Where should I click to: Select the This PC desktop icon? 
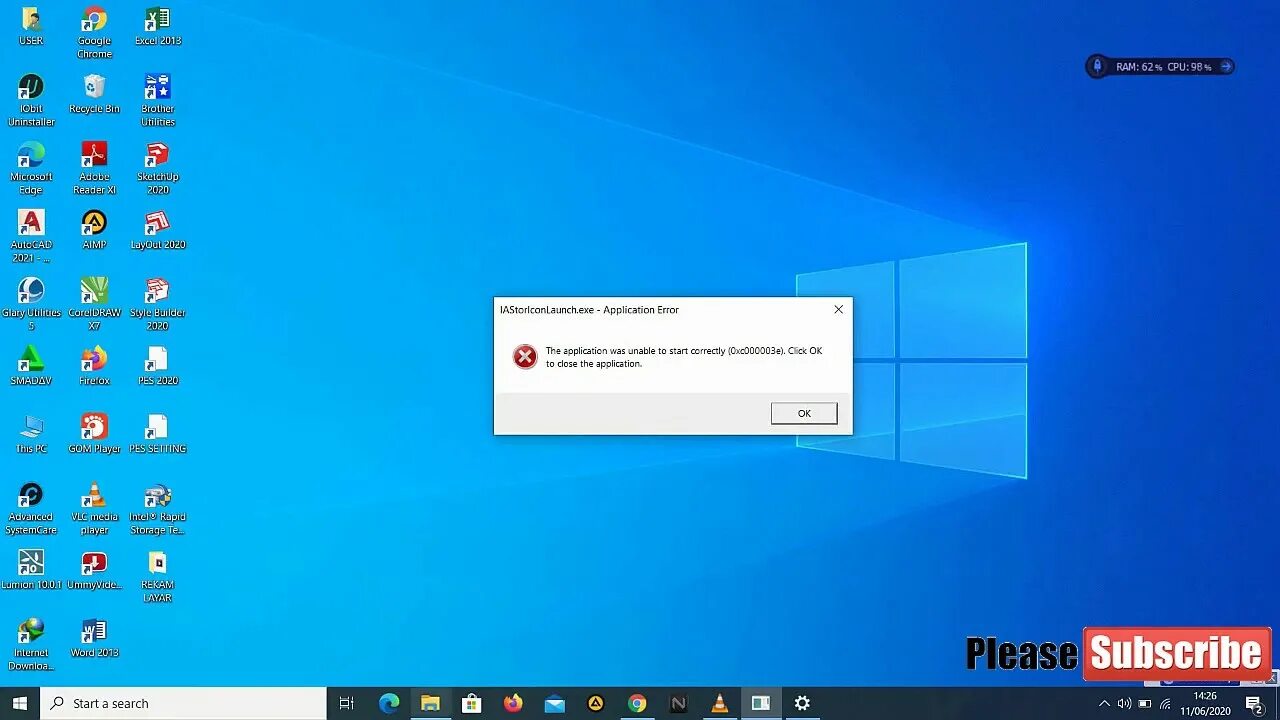pos(31,435)
